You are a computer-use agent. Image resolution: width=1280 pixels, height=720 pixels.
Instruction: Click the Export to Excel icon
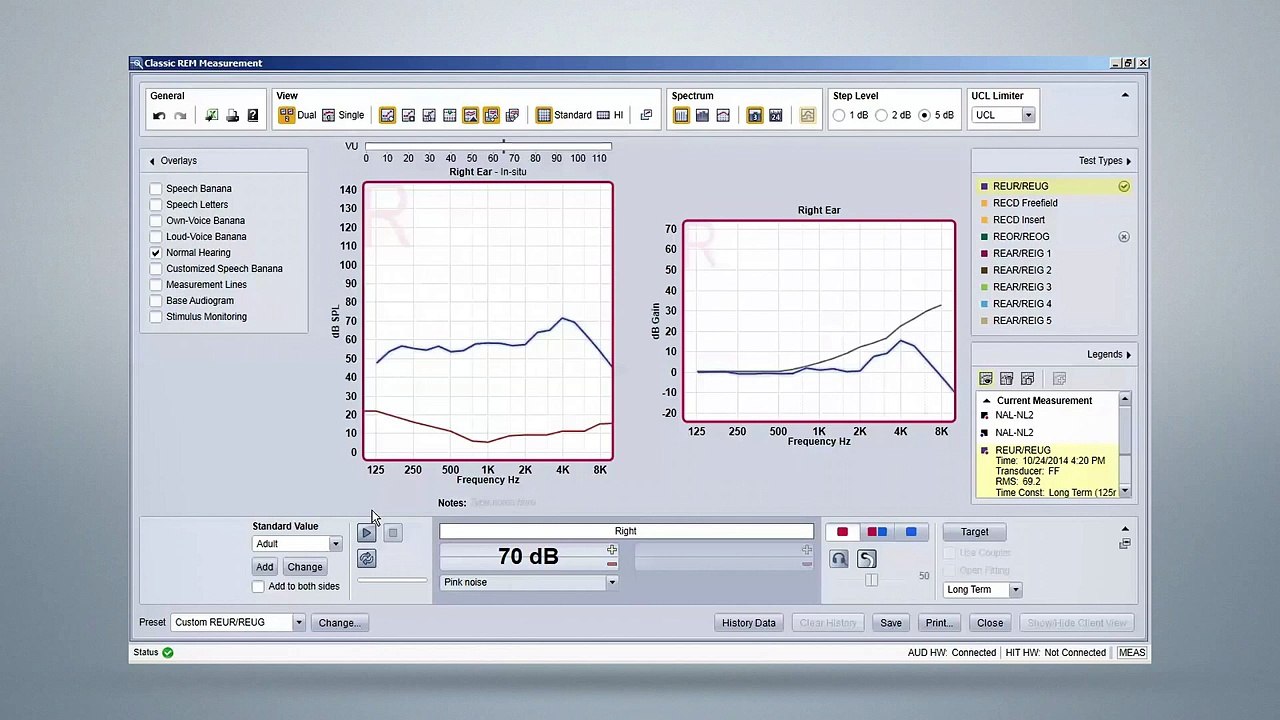click(211, 116)
